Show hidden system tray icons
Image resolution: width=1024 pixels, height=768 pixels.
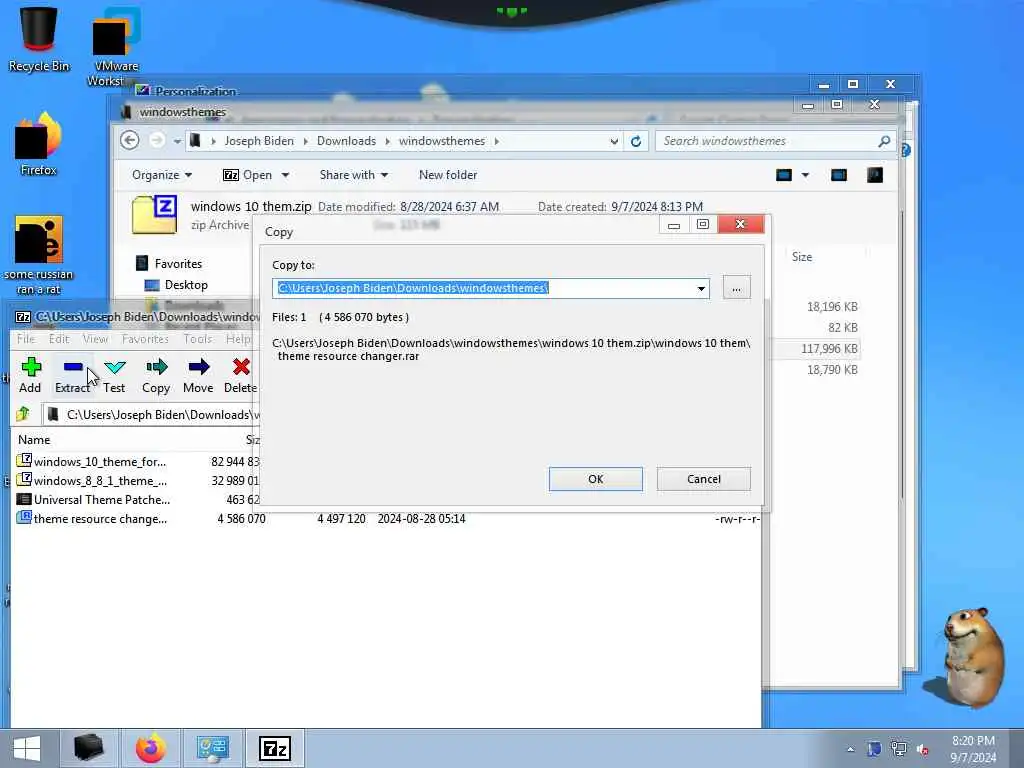tap(850, 750)
